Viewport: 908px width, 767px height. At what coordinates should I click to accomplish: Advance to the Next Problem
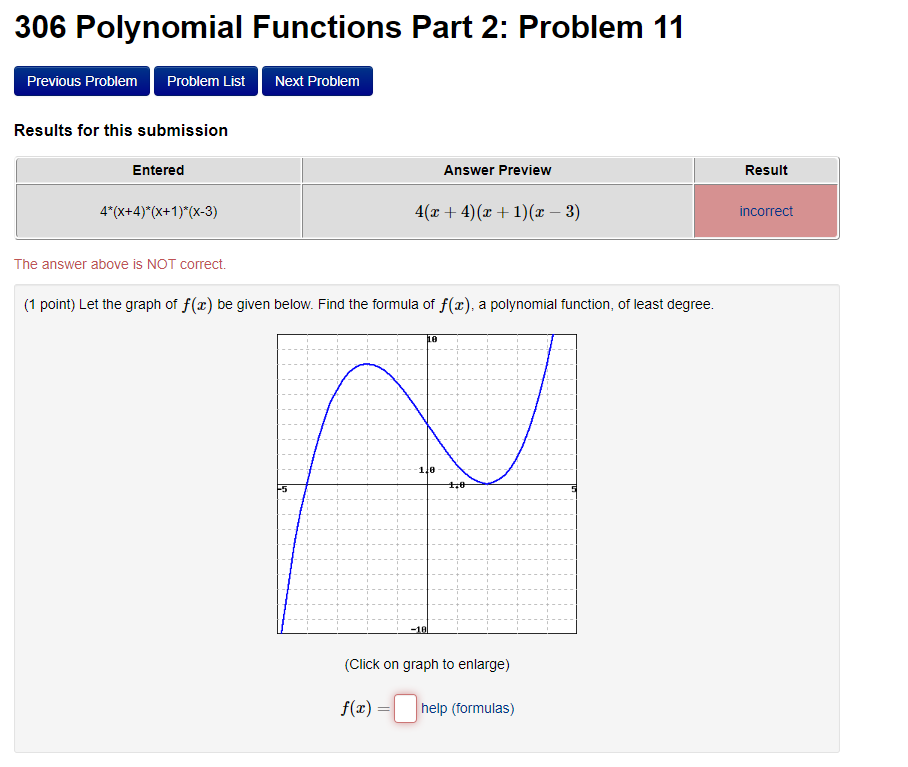pos(317,81)
